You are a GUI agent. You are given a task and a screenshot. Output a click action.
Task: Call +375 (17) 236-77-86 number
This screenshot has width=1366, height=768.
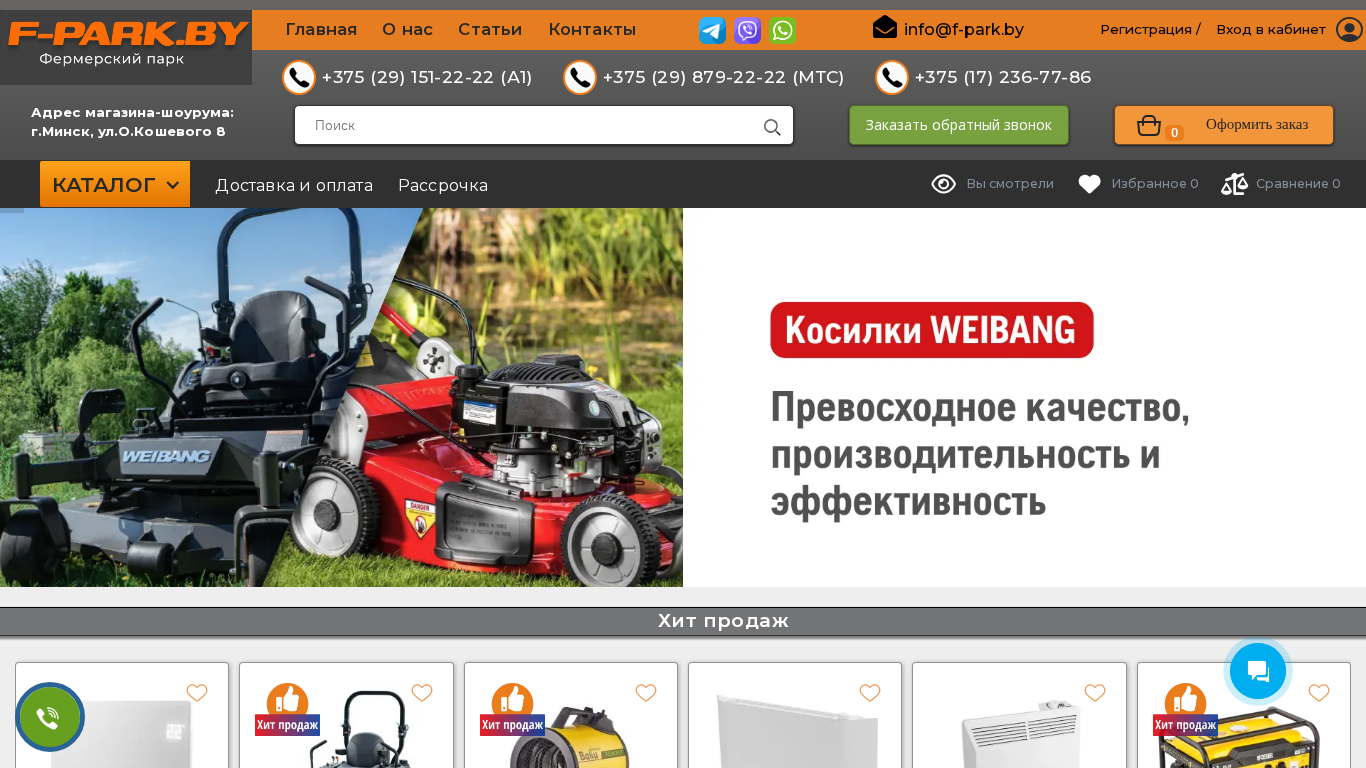tap(1003, 77)
